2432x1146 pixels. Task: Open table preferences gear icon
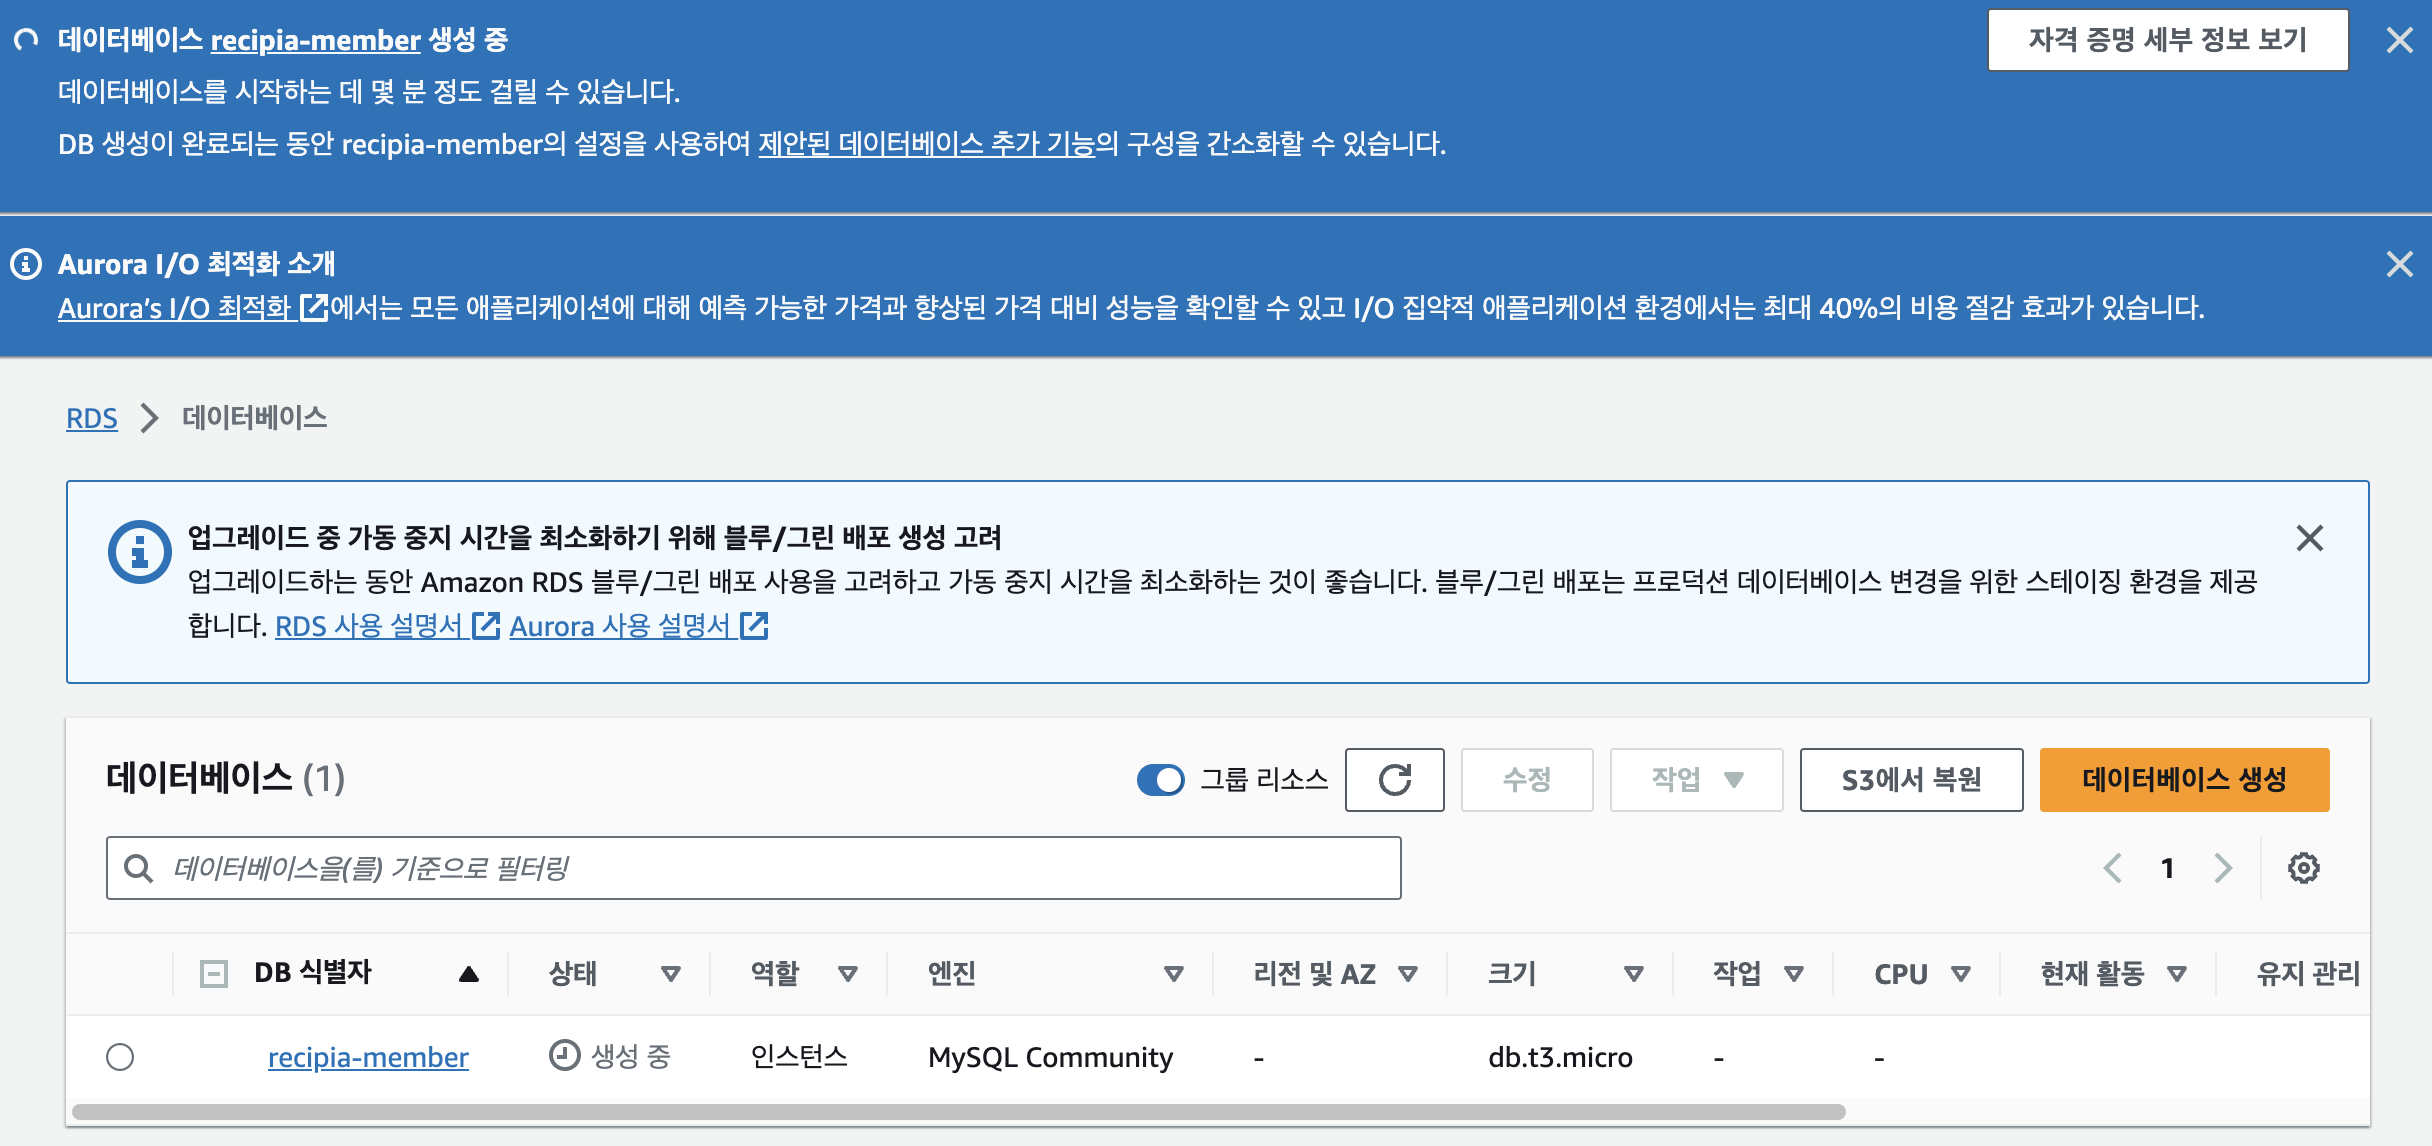tap(2306, 868)
